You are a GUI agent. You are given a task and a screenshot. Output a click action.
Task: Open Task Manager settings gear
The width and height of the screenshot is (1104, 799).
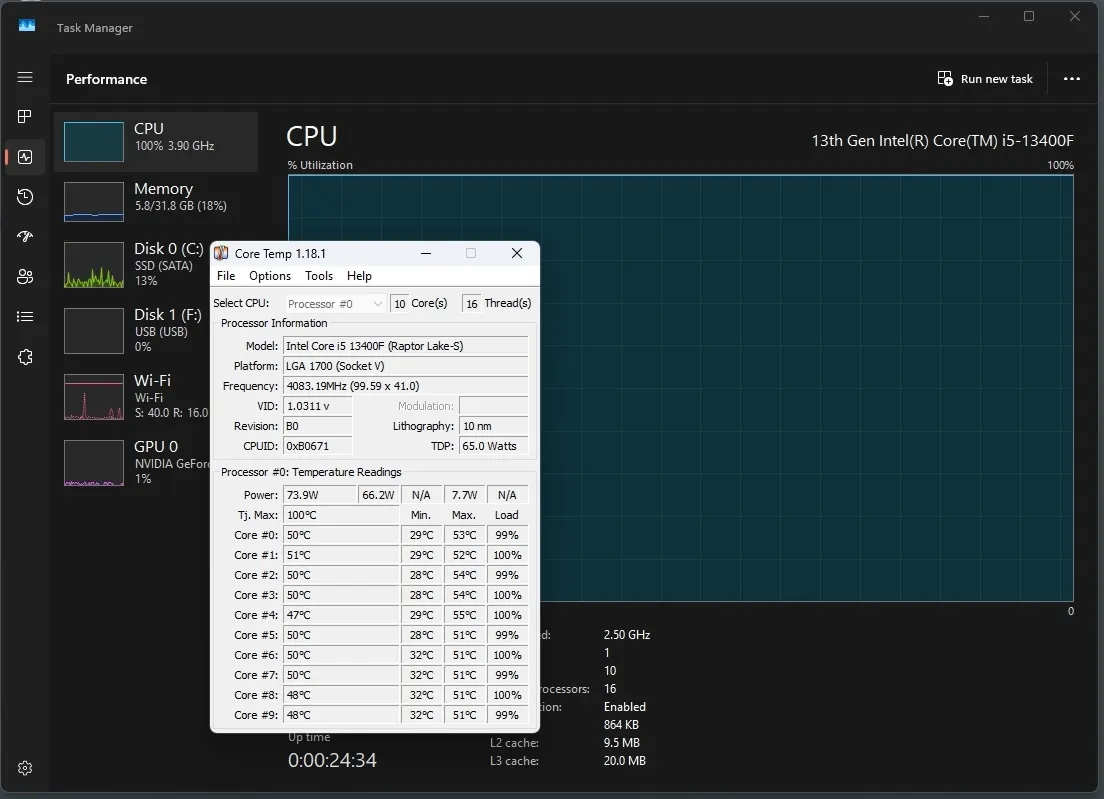click(25, 768)
